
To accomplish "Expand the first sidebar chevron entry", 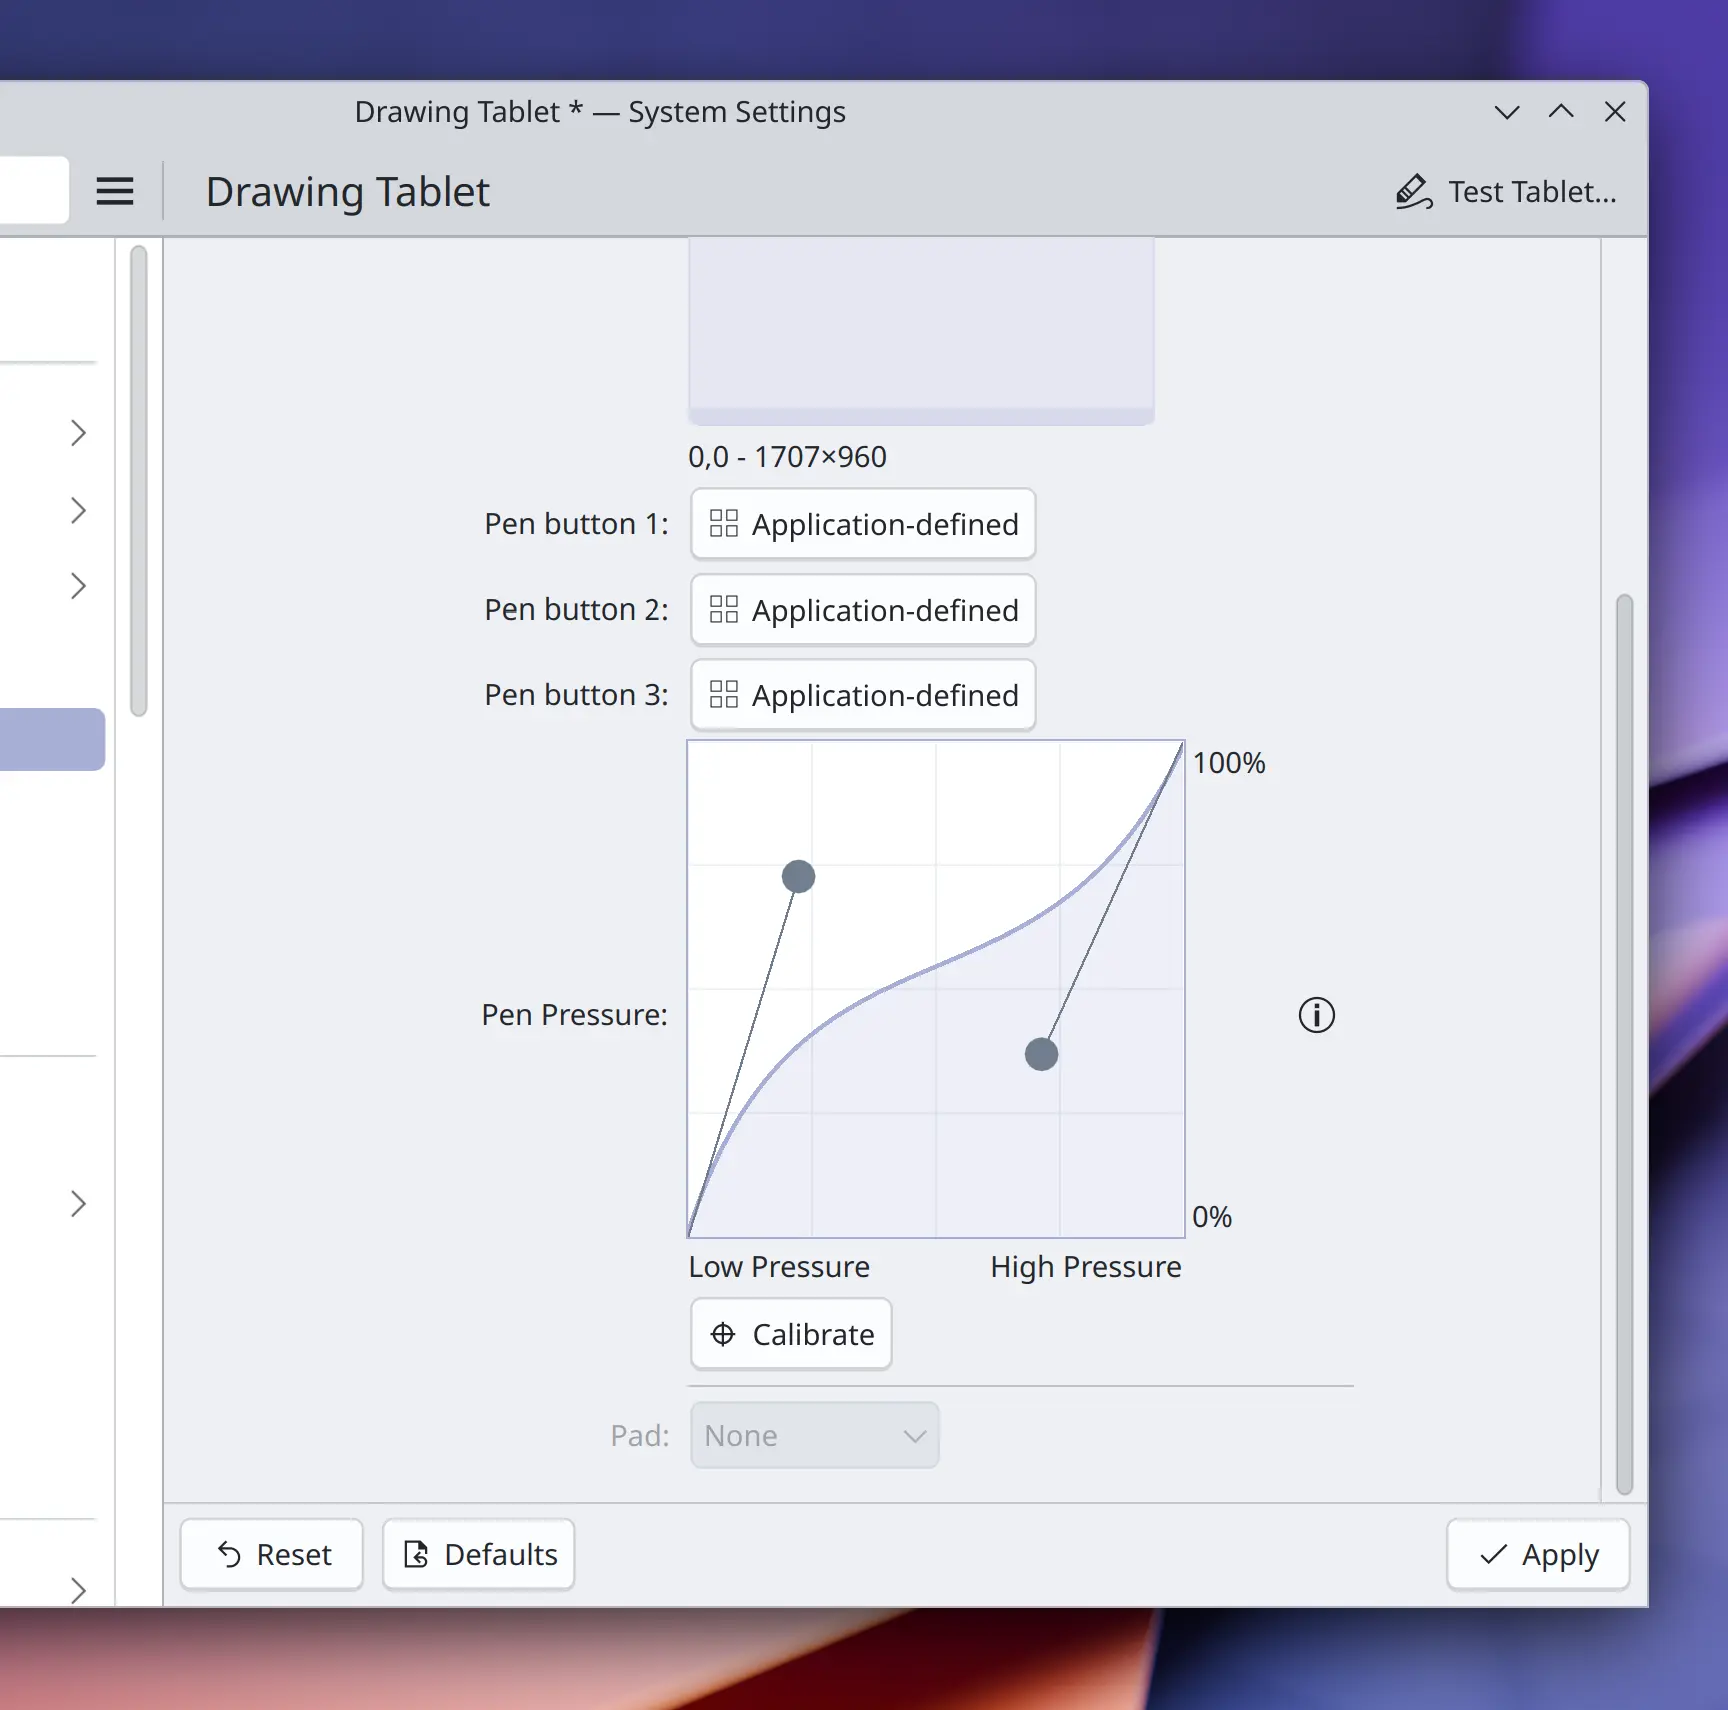I will 78,433.
